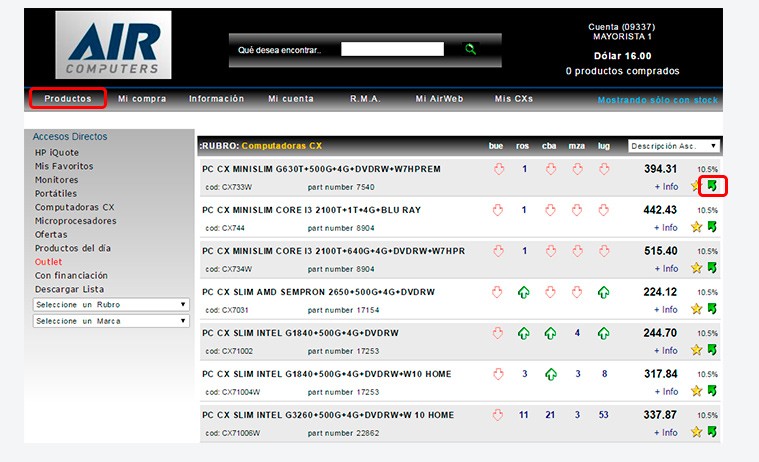Open HP iQuote shortcut

click(57, 153)
